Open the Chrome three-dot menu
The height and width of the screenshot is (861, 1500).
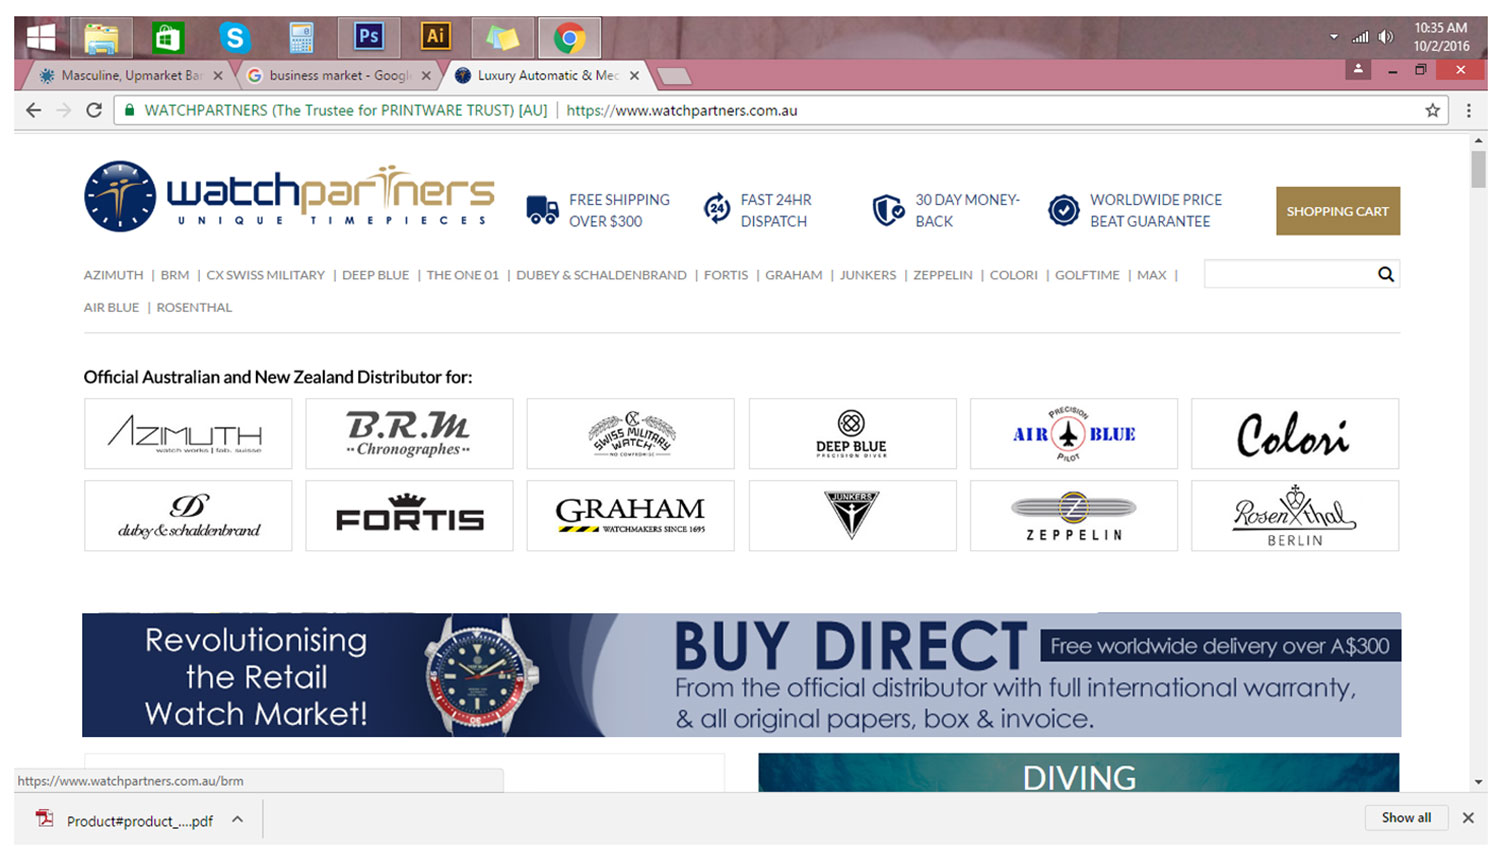coord(1469,110)
